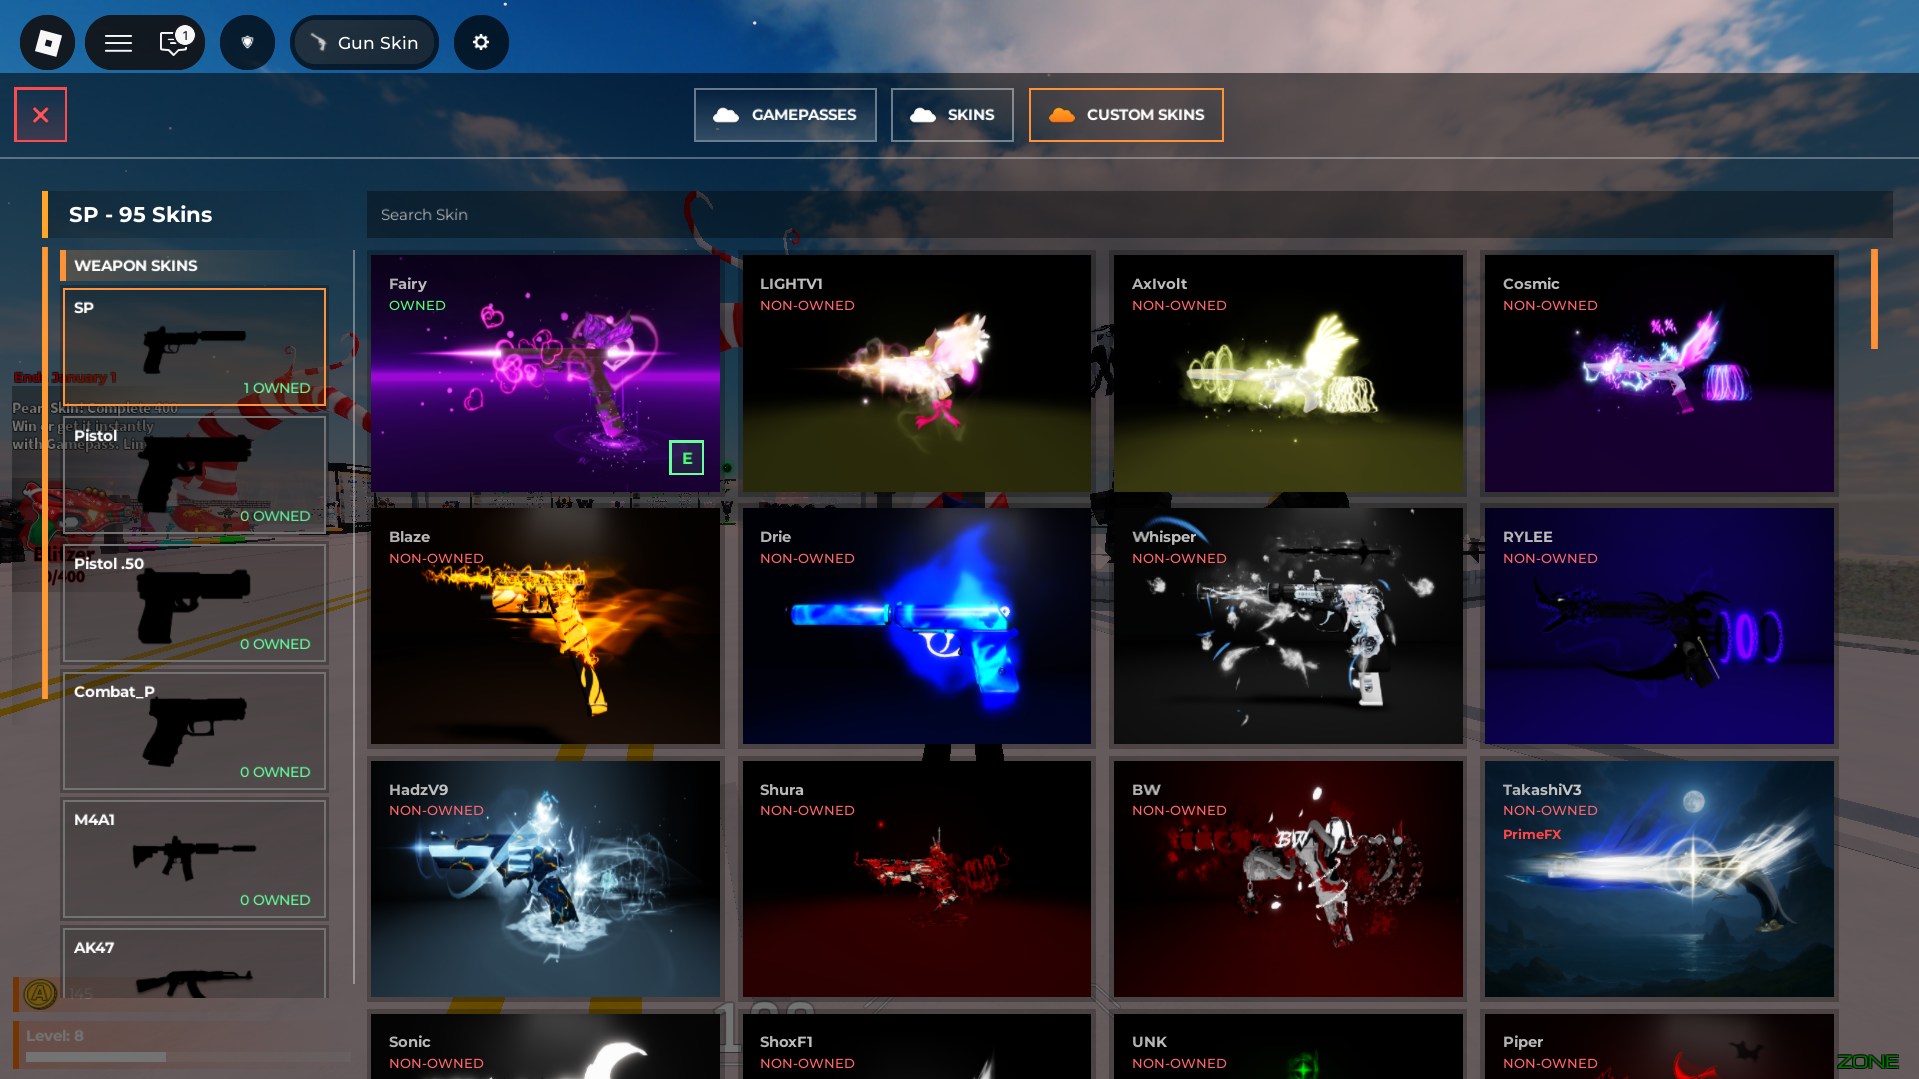Select the Combat_P weapon category
The image size is (1919, 1079).
194,731
